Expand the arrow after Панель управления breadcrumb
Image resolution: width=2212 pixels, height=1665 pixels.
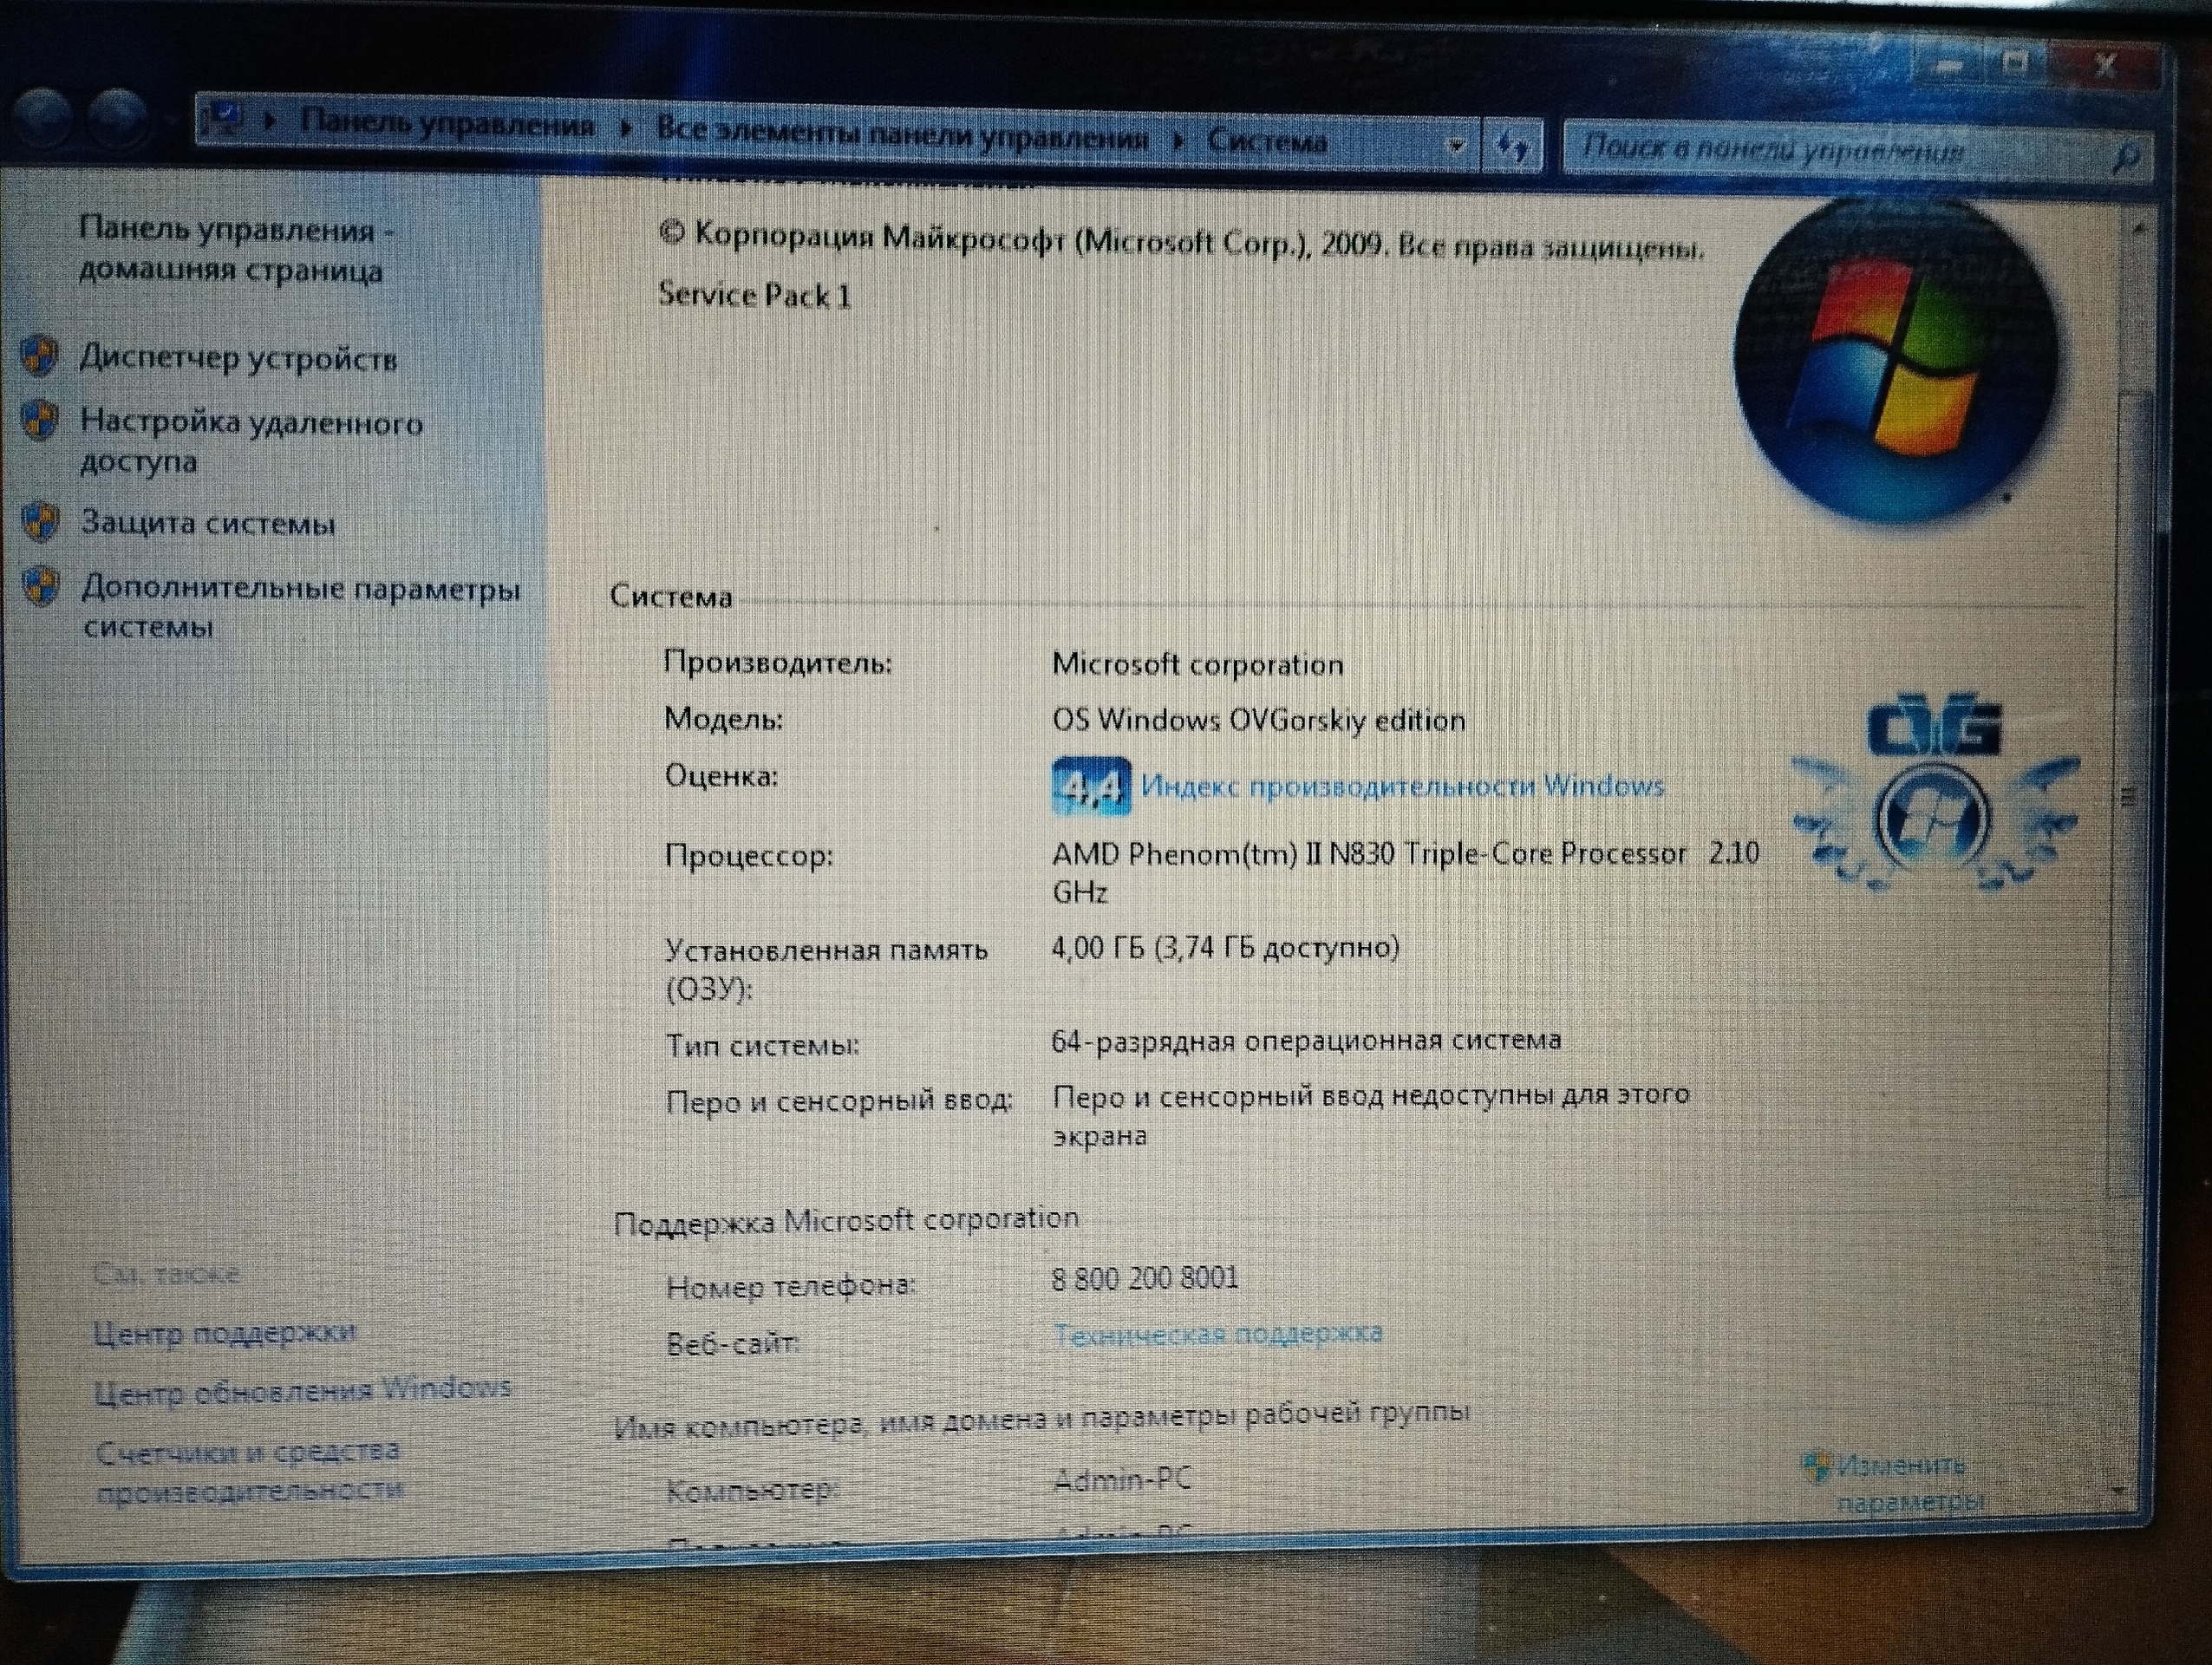point(626,128)
